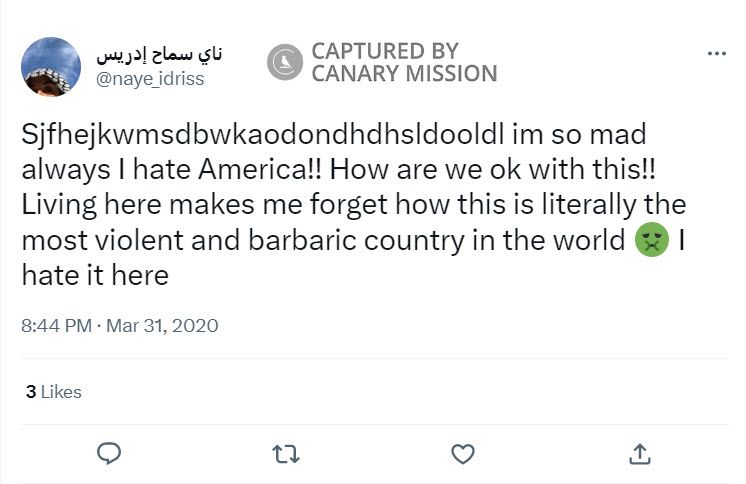Like the tweet with the heart icon
The width and height of the screenshot is (746, 484).
[462, 453]
